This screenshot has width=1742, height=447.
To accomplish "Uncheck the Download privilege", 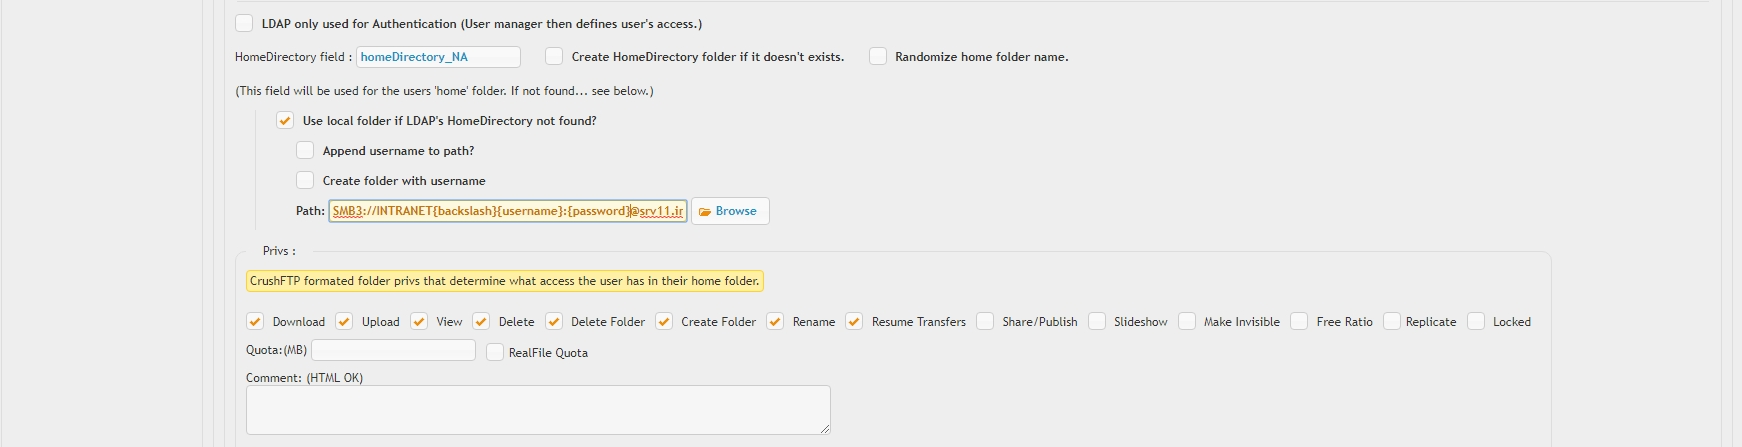I will point(255,321).
